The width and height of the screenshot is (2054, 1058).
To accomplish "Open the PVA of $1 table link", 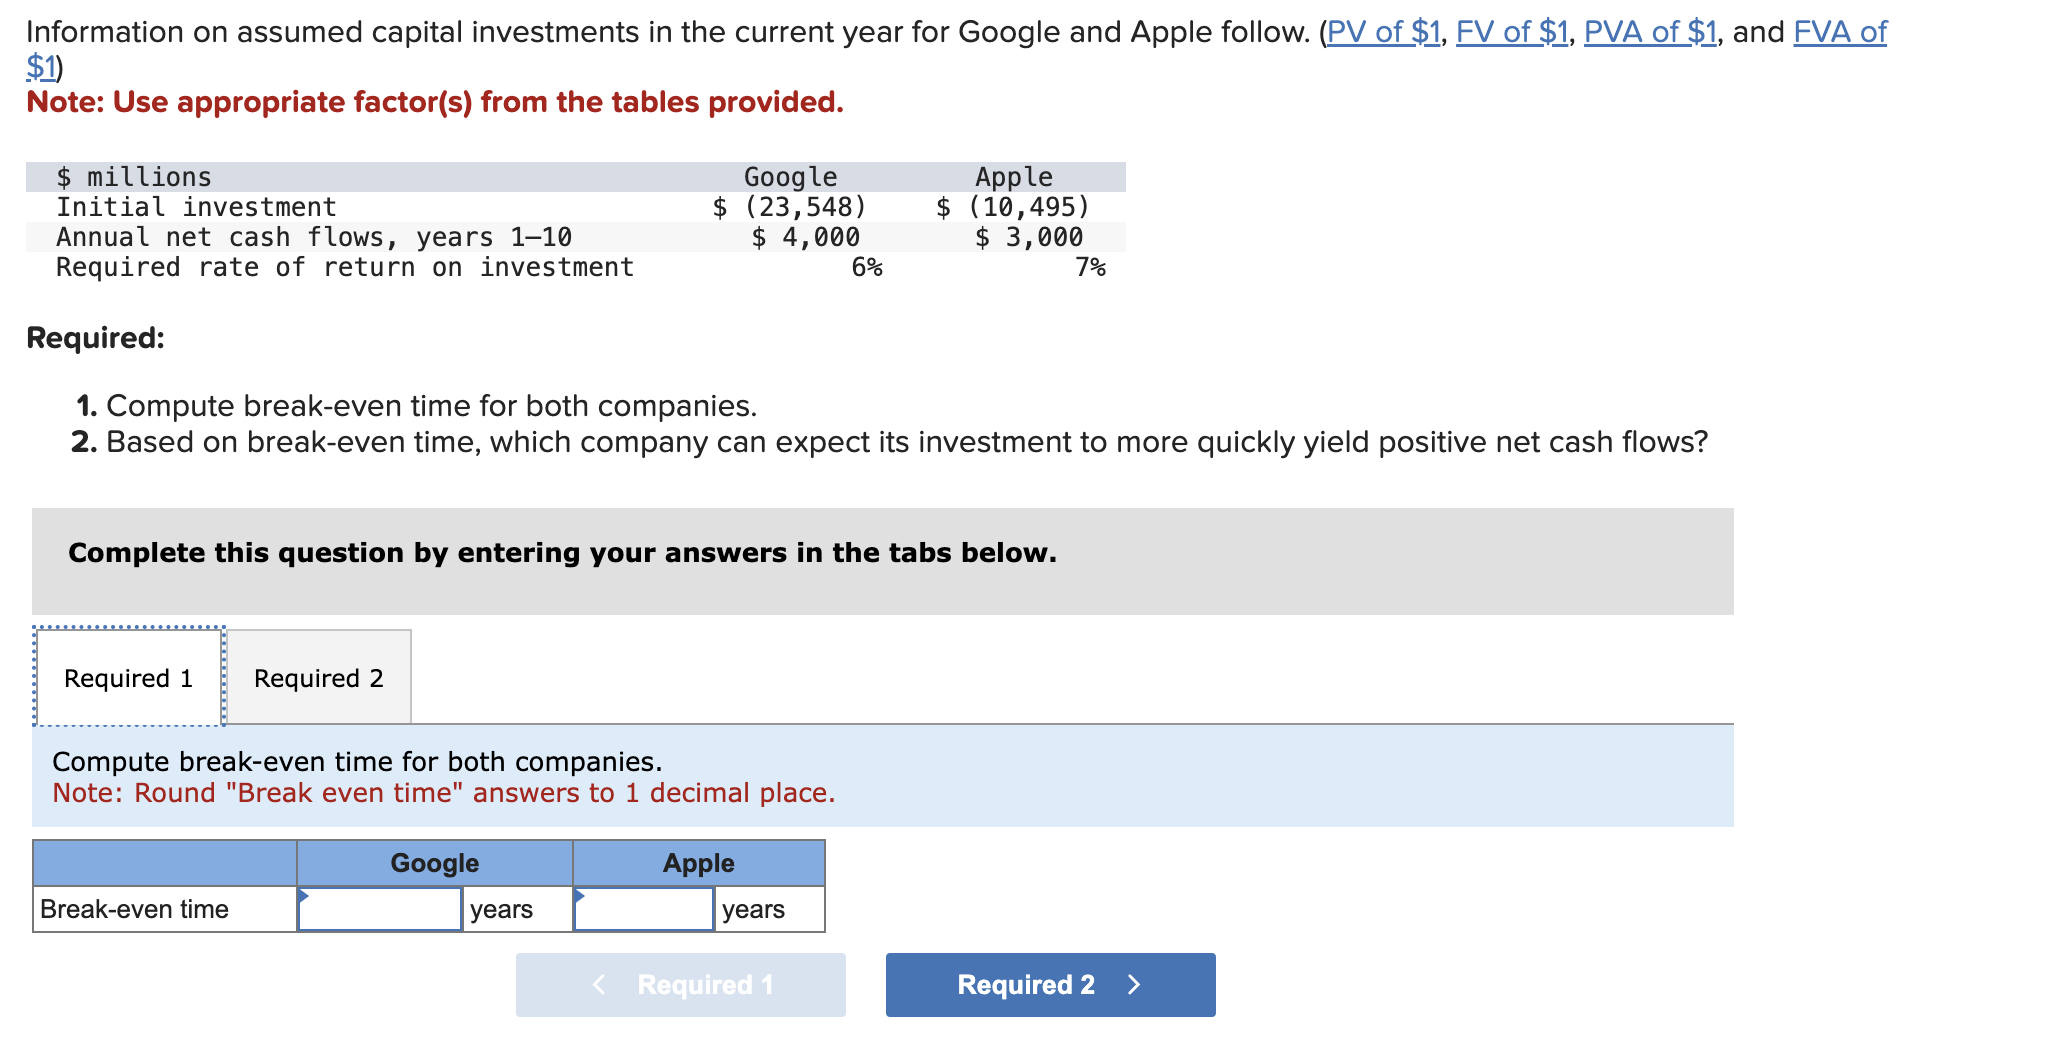I will pyautogui.click(x=1649, y=31).
